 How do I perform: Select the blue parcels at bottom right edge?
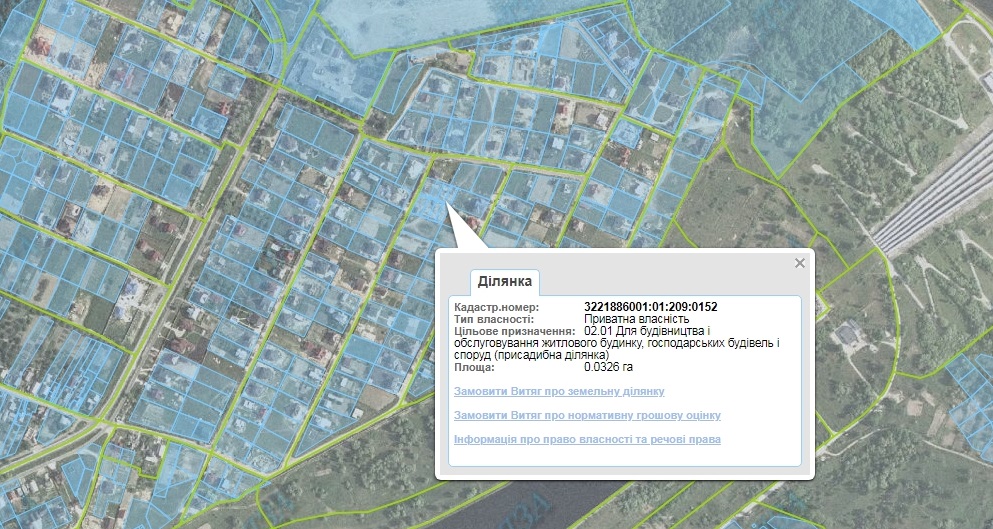[968, 400]
